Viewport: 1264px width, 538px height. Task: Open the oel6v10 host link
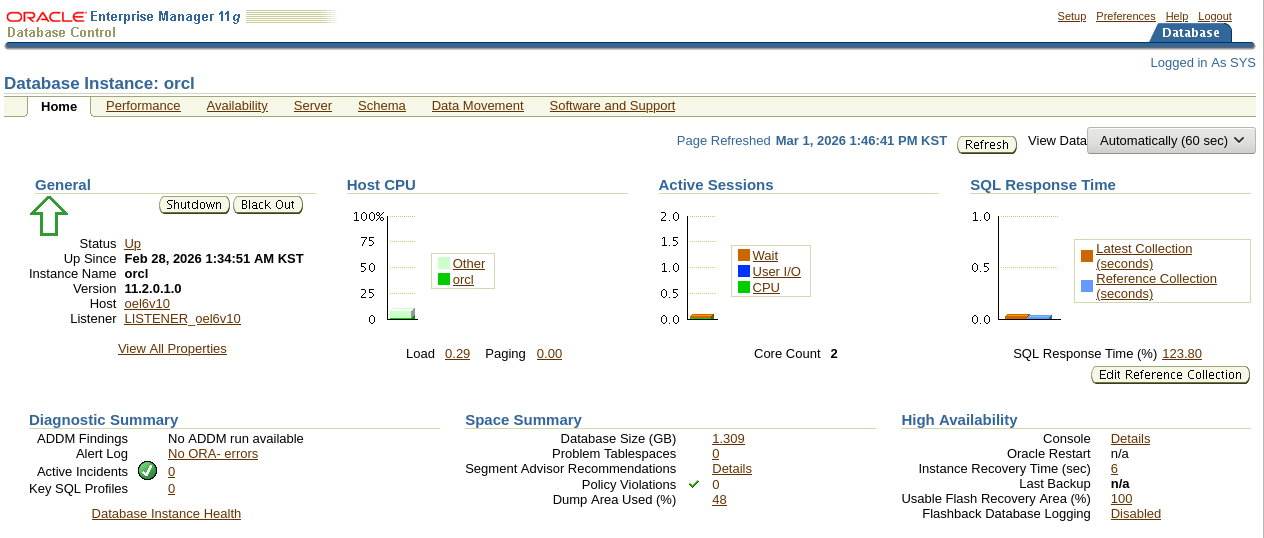coord(147,304)
